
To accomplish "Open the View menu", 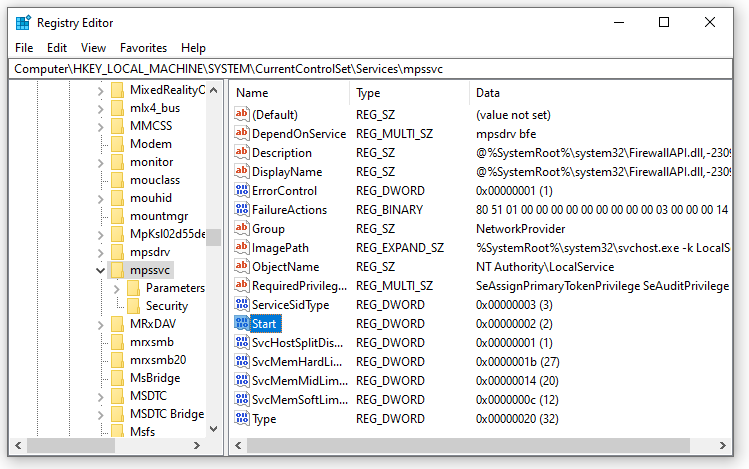I will (x=93, y=47).
